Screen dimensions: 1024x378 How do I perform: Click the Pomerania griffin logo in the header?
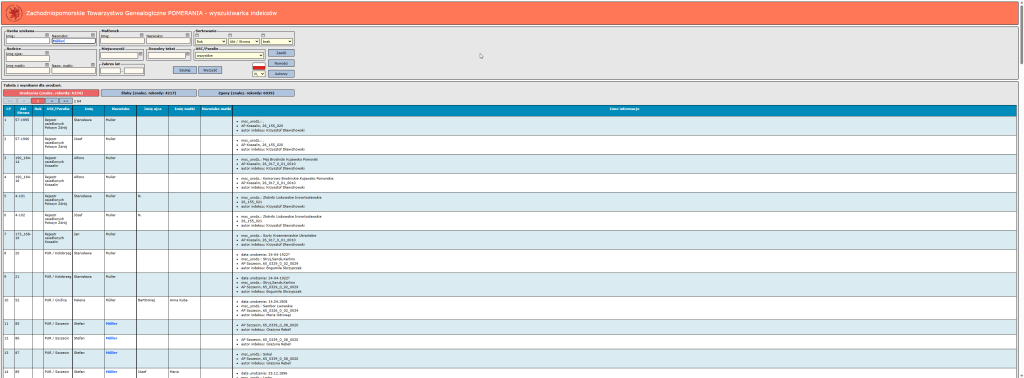click(14, 13)
